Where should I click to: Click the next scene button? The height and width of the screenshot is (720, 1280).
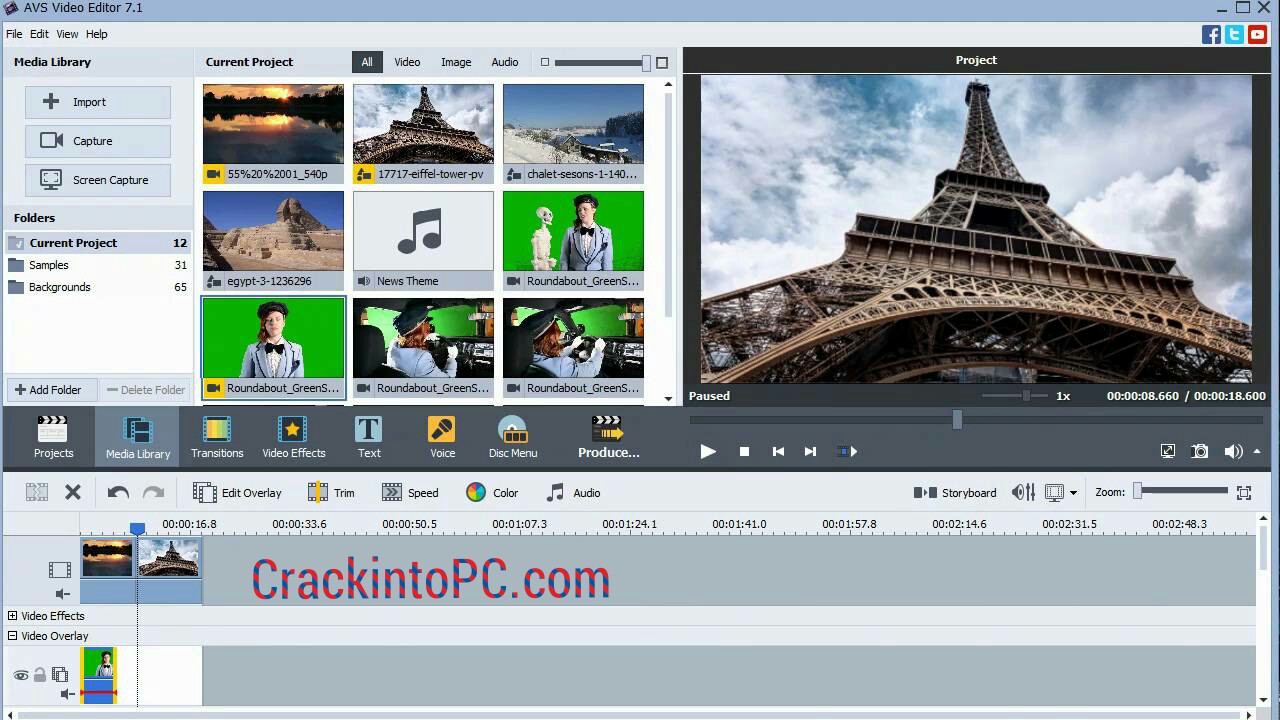tap(847, 451)
